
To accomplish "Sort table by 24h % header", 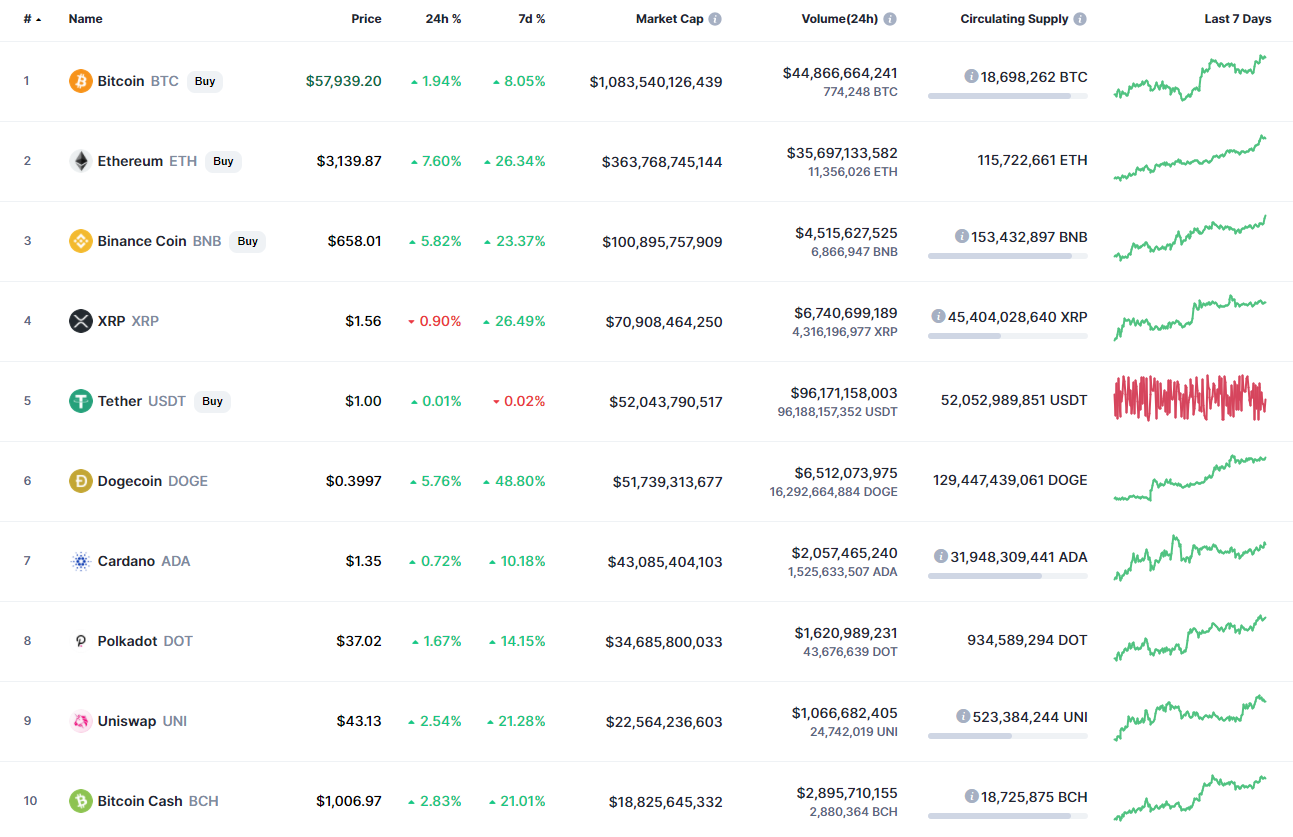I will click(443, 19).
